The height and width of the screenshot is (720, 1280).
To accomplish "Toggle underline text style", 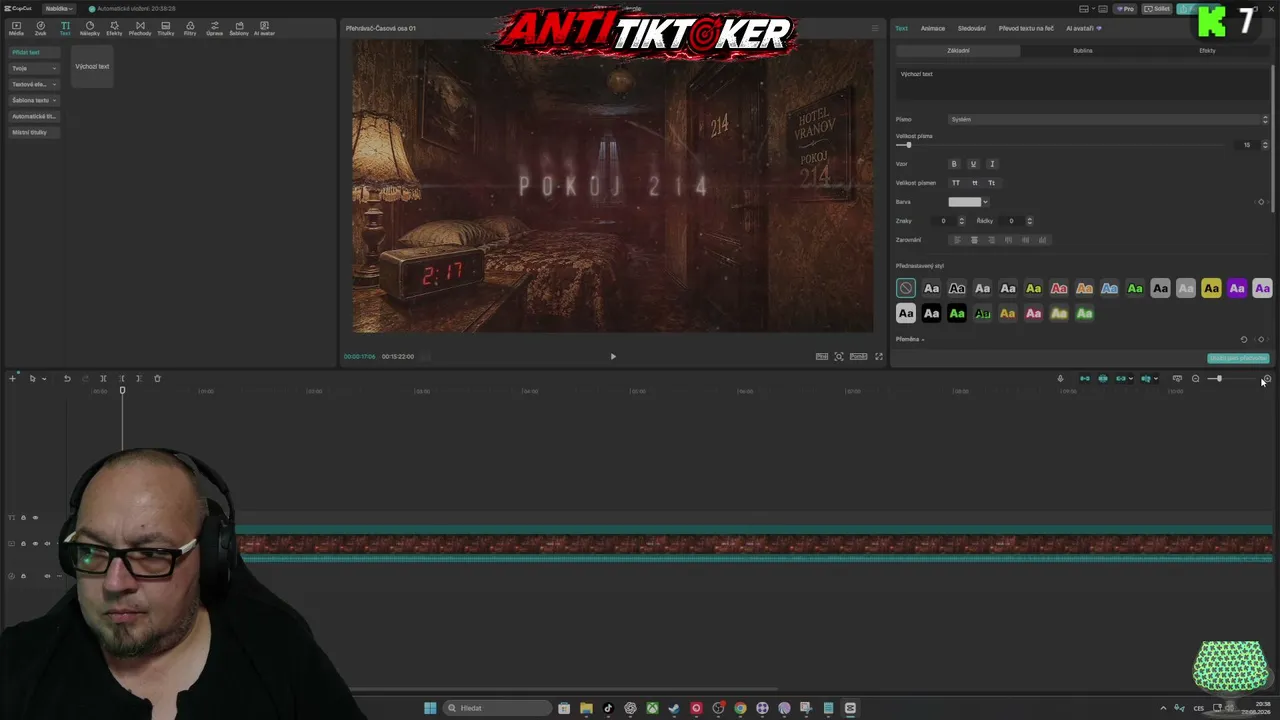I will [973, 164].
